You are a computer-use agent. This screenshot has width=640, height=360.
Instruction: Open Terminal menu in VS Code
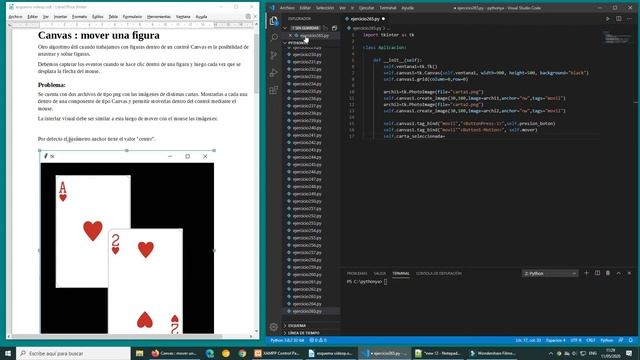(387, 8)
